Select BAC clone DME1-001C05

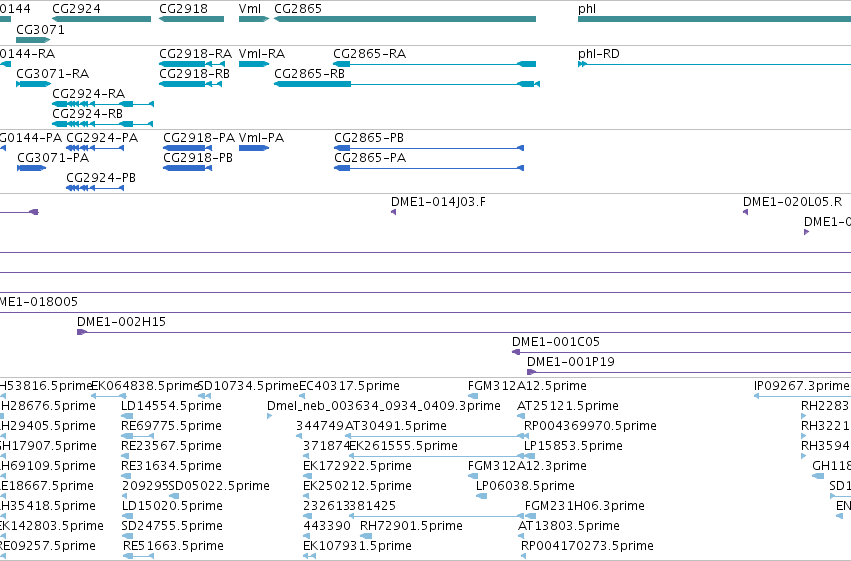coord(682,353)
